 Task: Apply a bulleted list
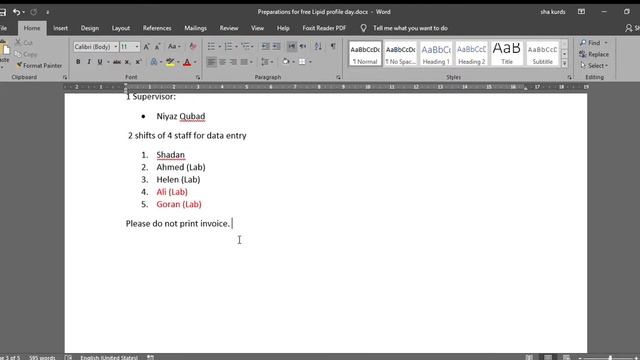coord(211,47)
